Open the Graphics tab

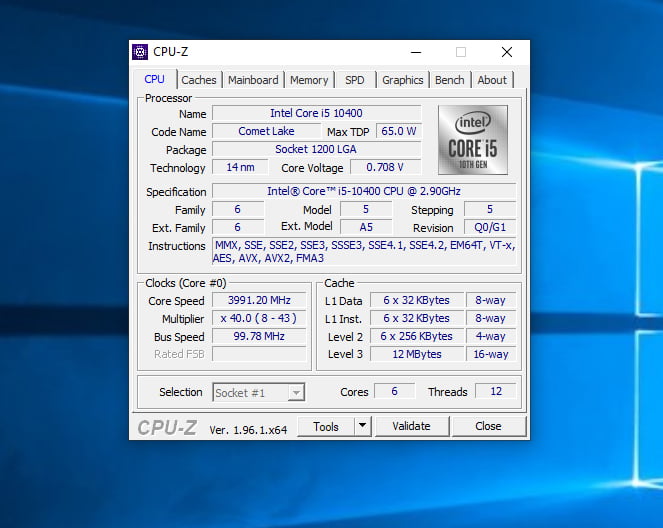403,80
